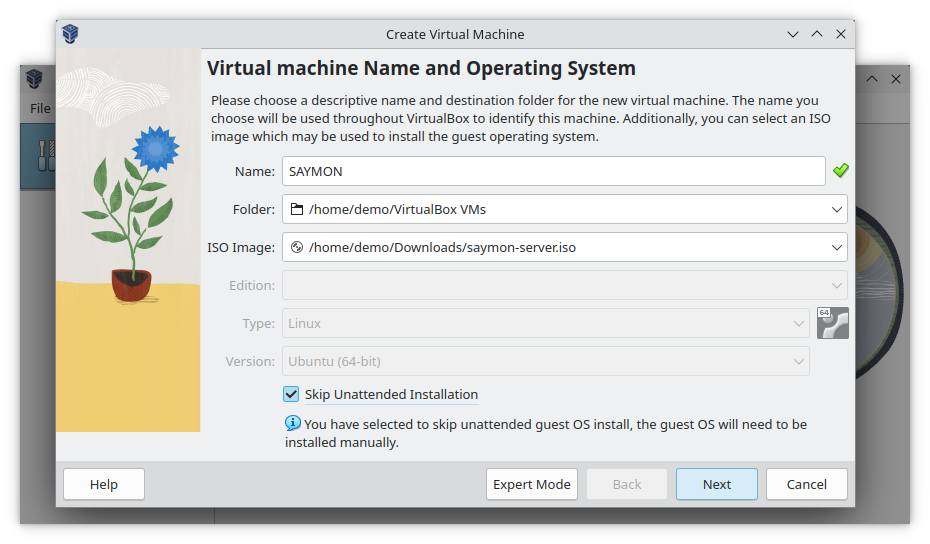Image resolution: width=930 pixels, height=544 pixels.
Task: Click the info icon beside skip unattended message
Action: pyautogui.click(x=292, y=423)
